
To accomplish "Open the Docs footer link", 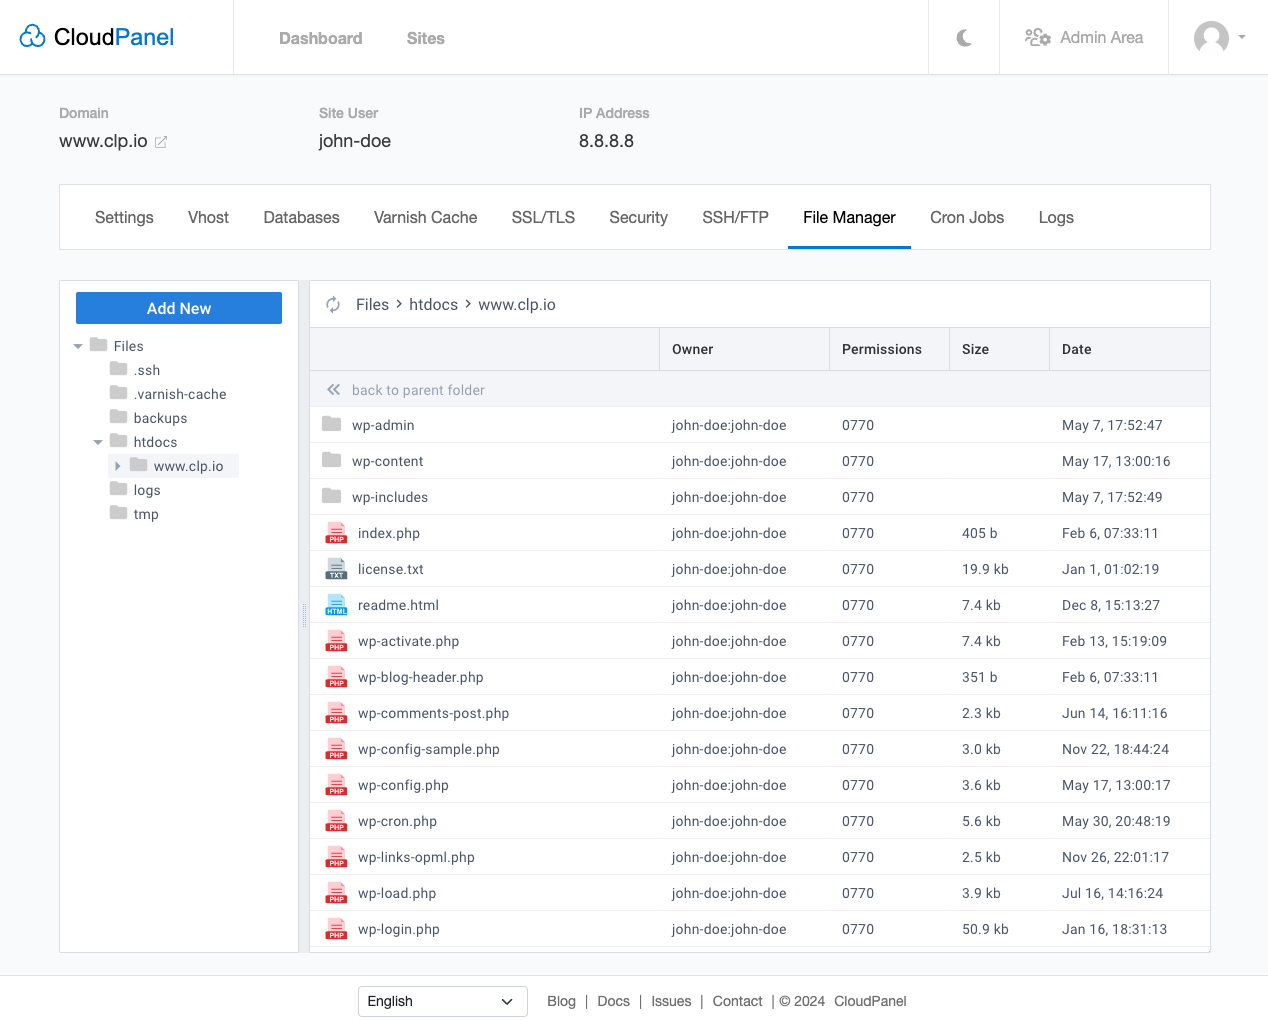I will point(613,1000).
